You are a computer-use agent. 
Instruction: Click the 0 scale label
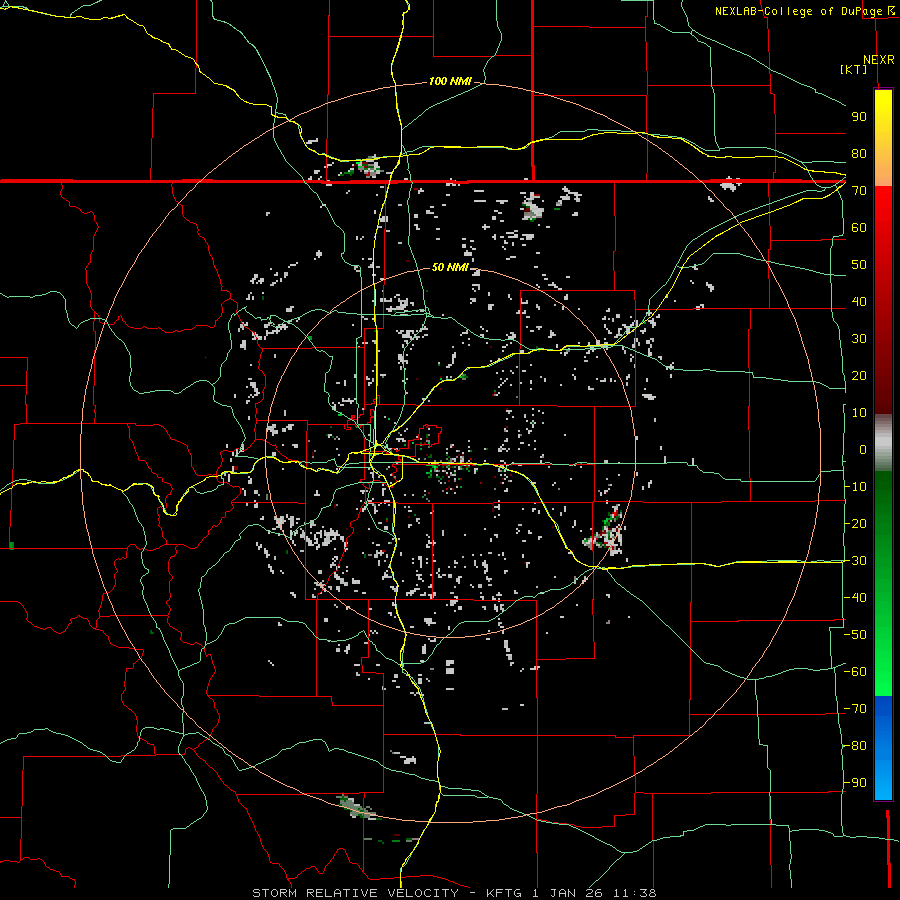tap(863, 450)
